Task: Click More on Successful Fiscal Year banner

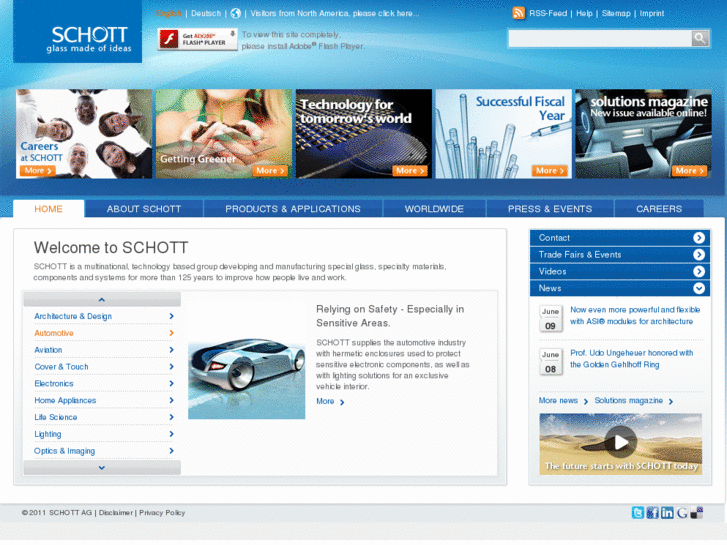Action: coord(549,171)
